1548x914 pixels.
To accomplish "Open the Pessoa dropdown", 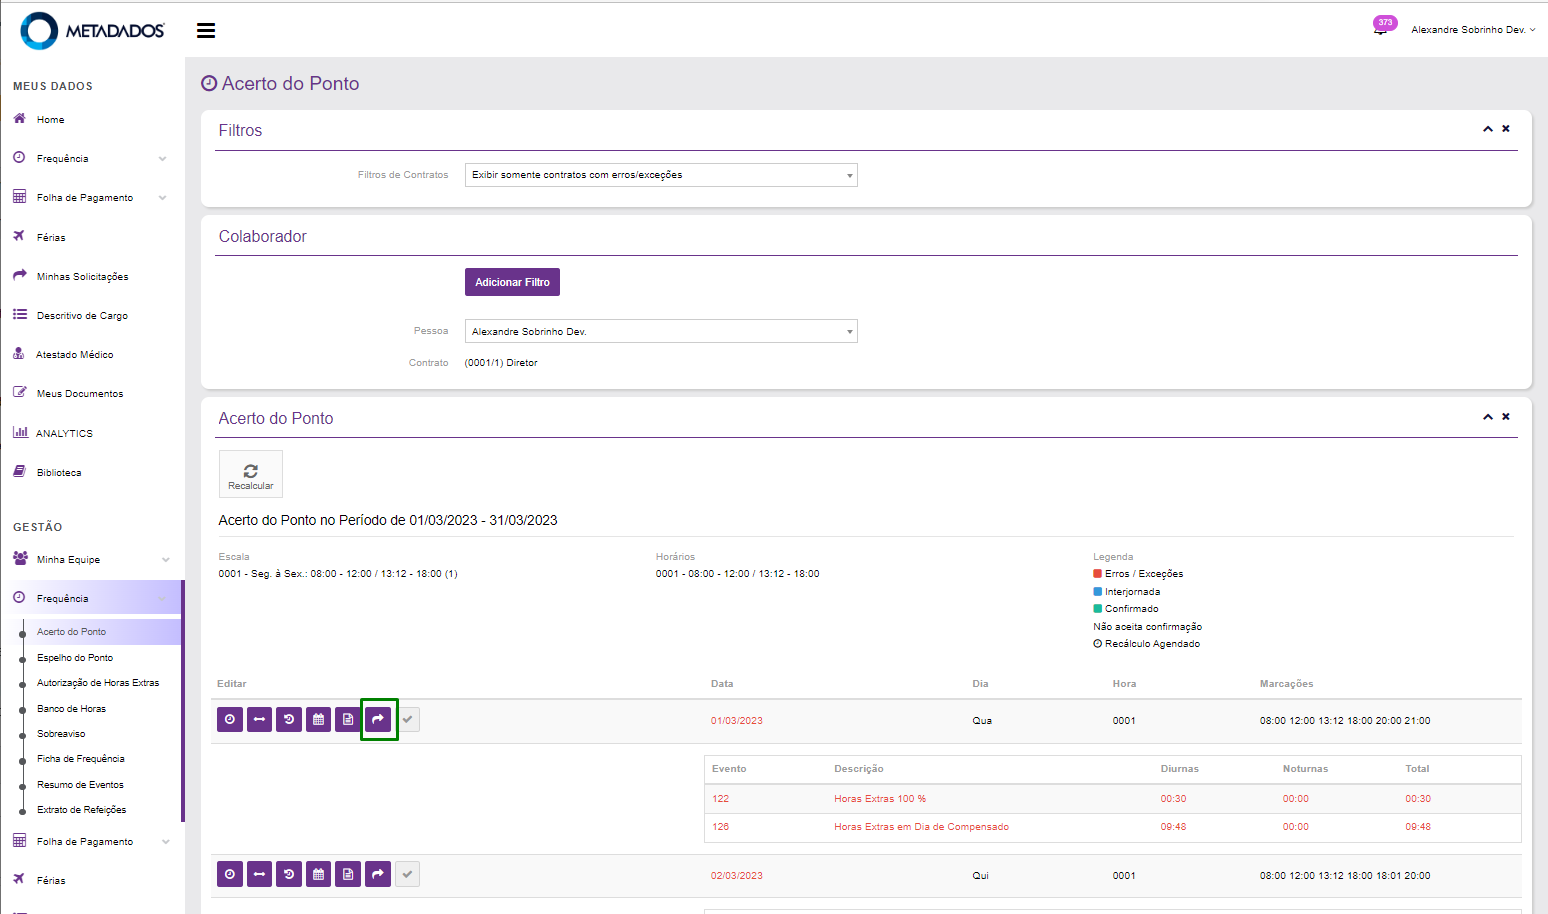I will pos(660,331).
